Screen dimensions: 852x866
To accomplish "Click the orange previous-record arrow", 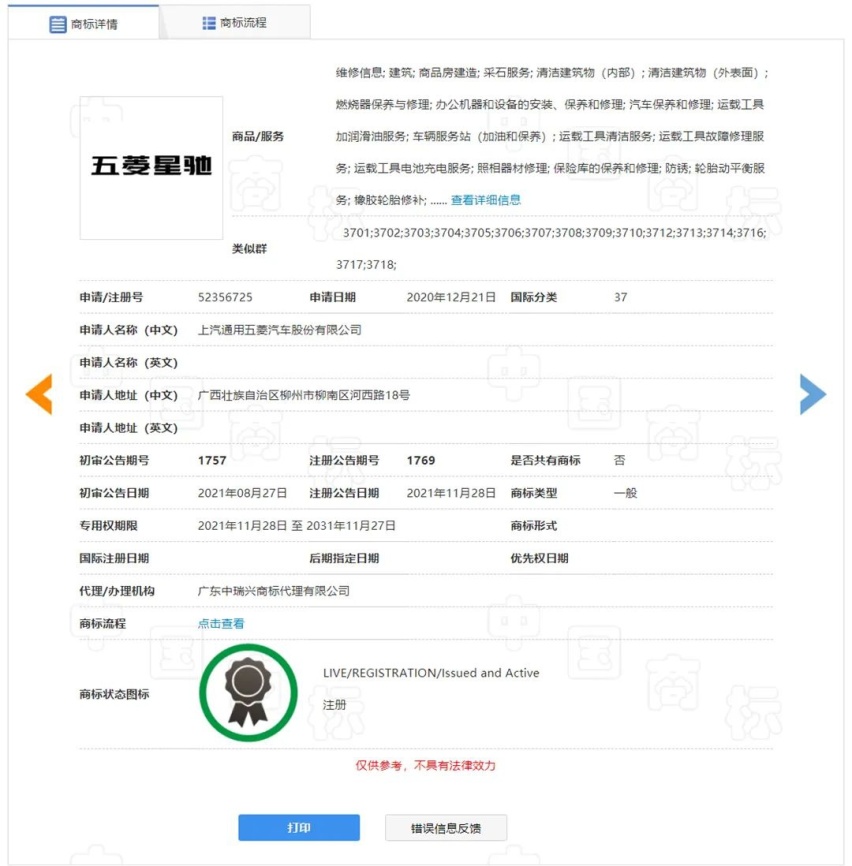I will 39,394.
